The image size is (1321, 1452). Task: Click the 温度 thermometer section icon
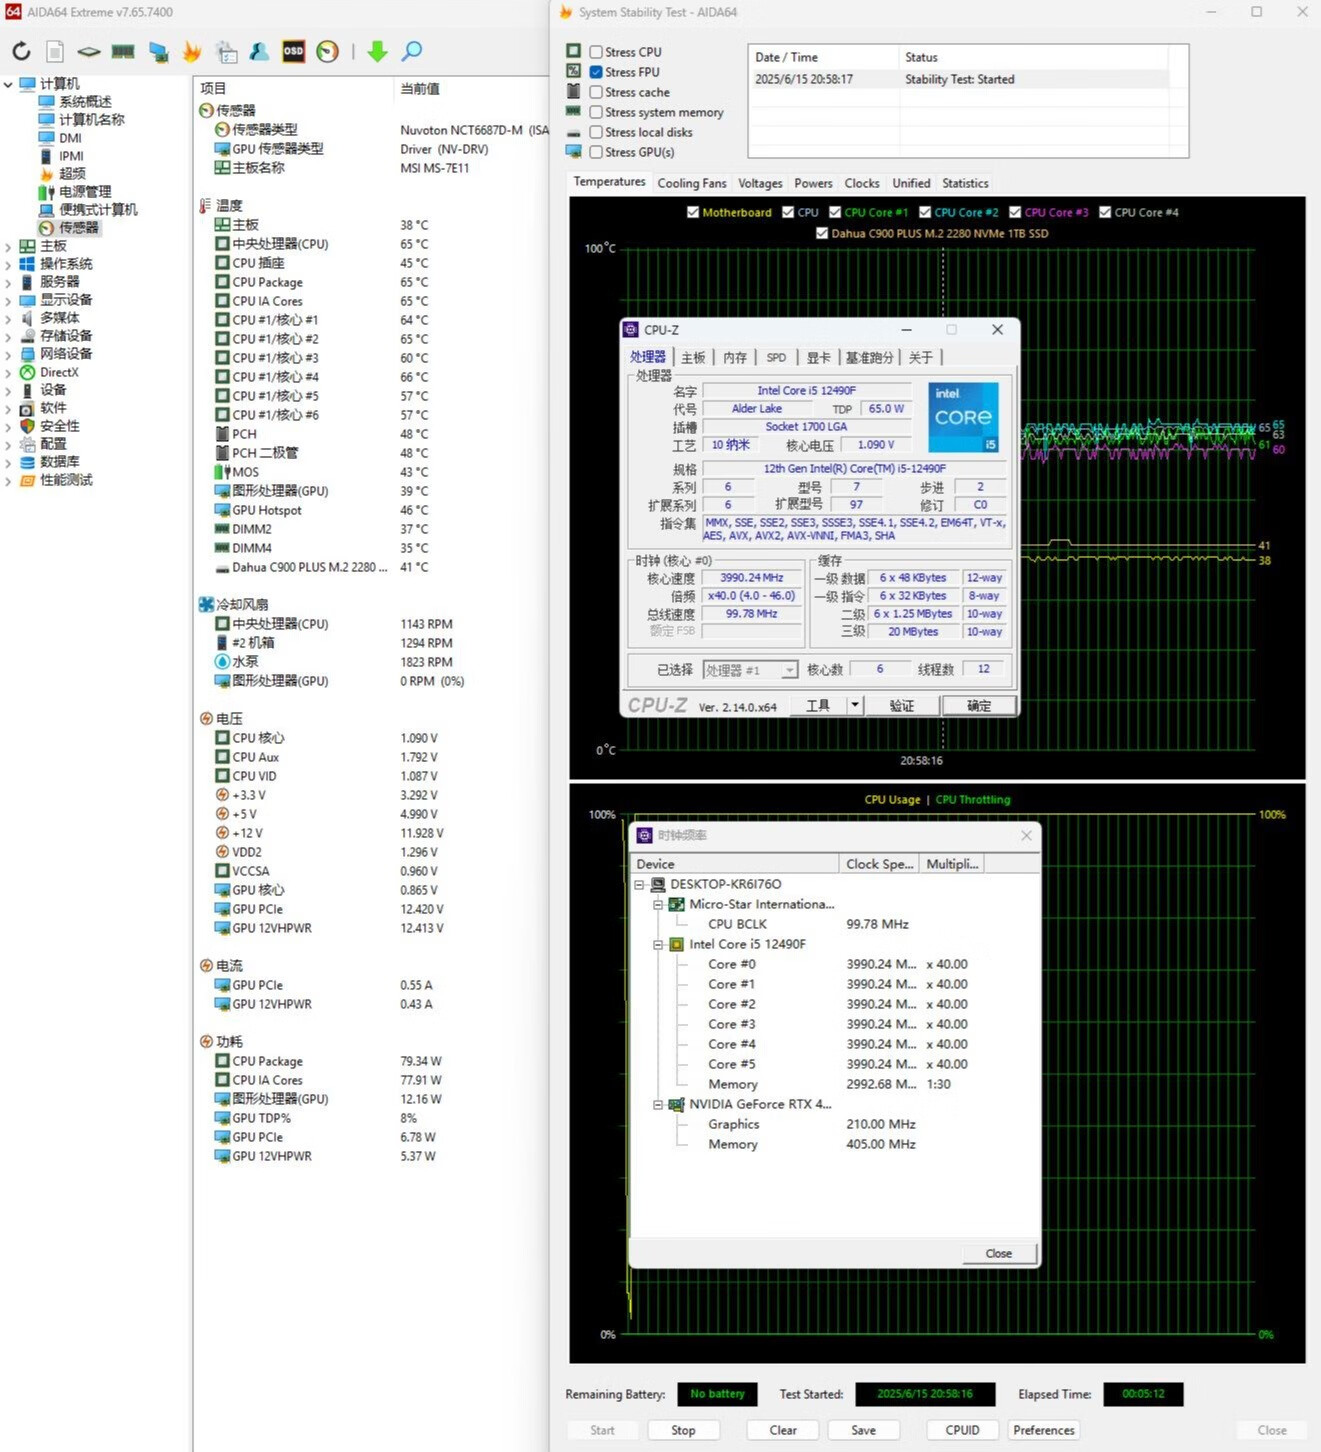tap(206, 206)
